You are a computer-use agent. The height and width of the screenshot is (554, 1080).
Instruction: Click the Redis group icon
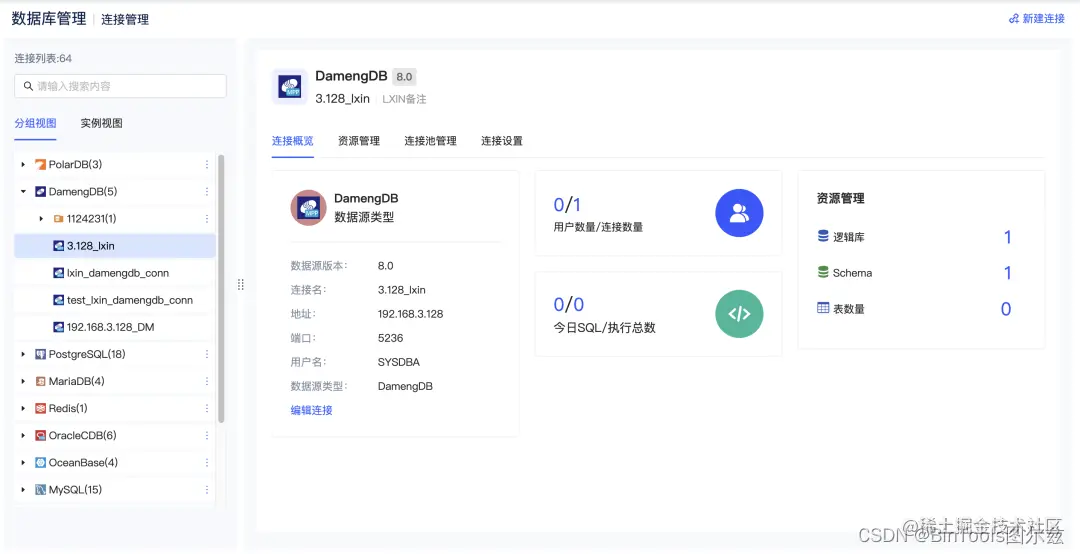41,409
